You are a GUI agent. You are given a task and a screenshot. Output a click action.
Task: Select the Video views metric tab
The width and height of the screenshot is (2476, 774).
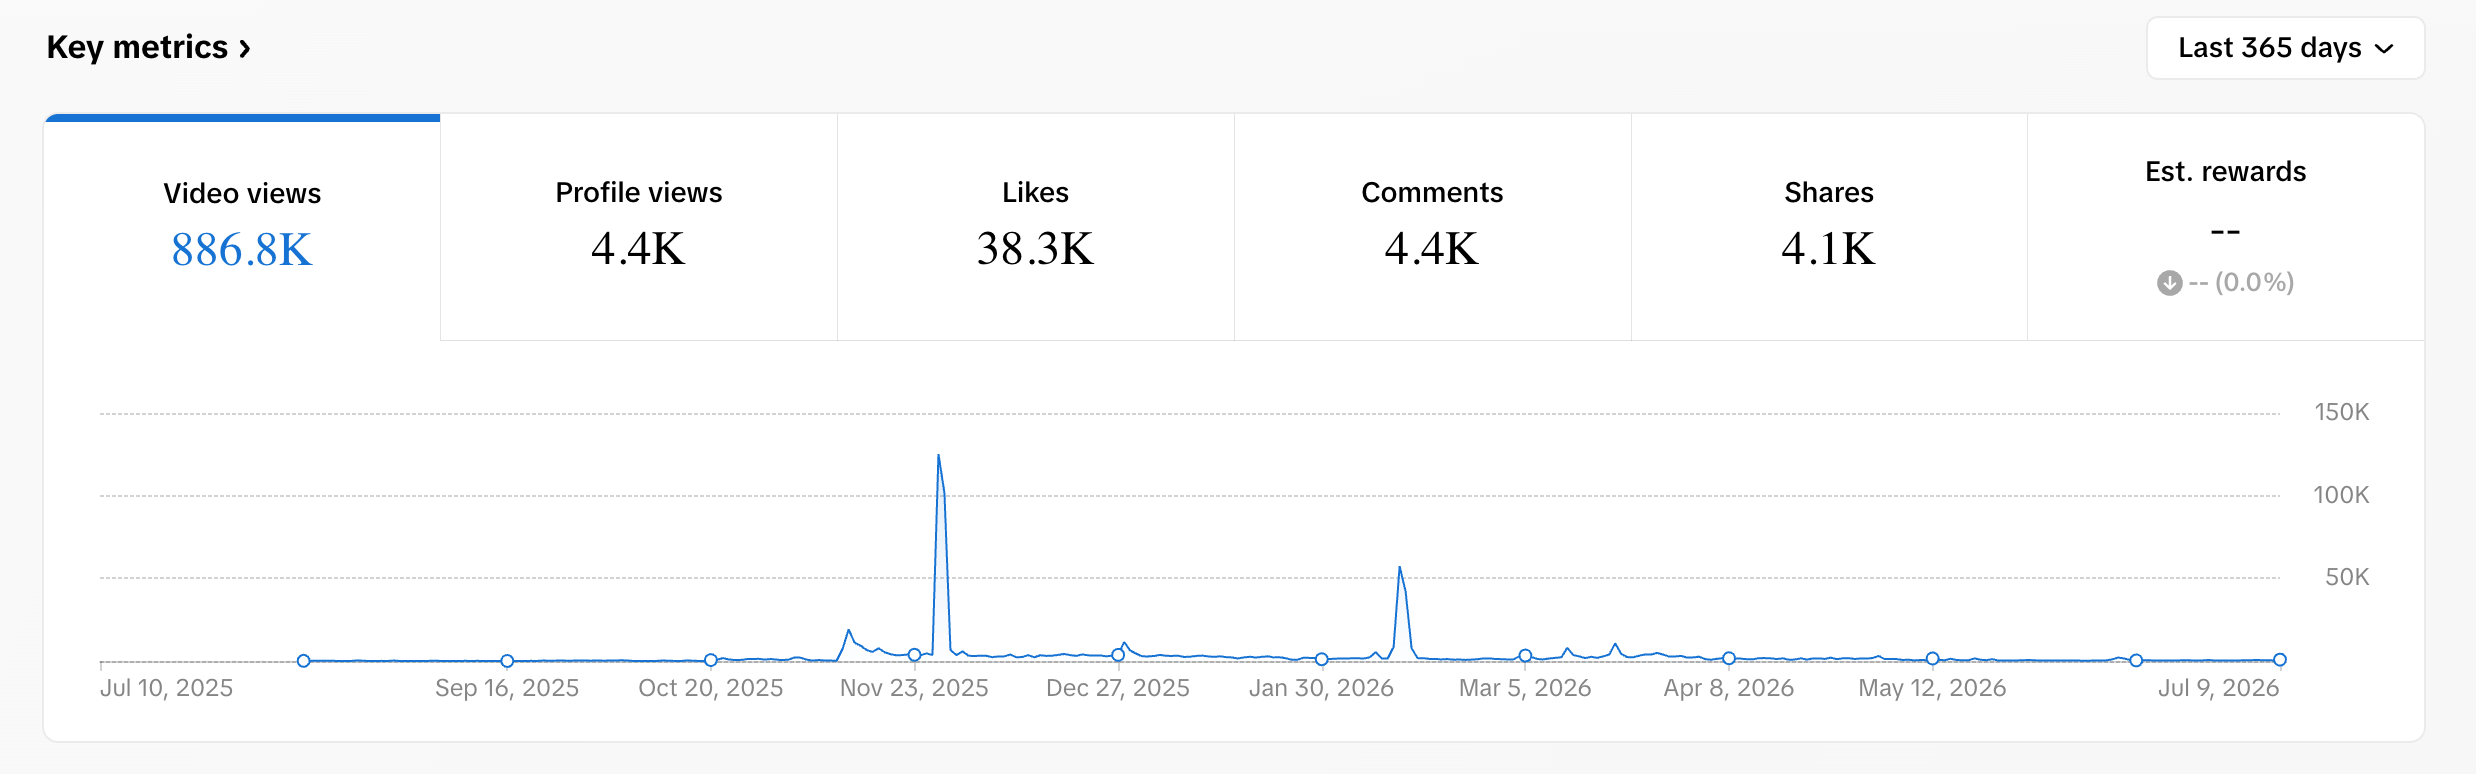242,228
